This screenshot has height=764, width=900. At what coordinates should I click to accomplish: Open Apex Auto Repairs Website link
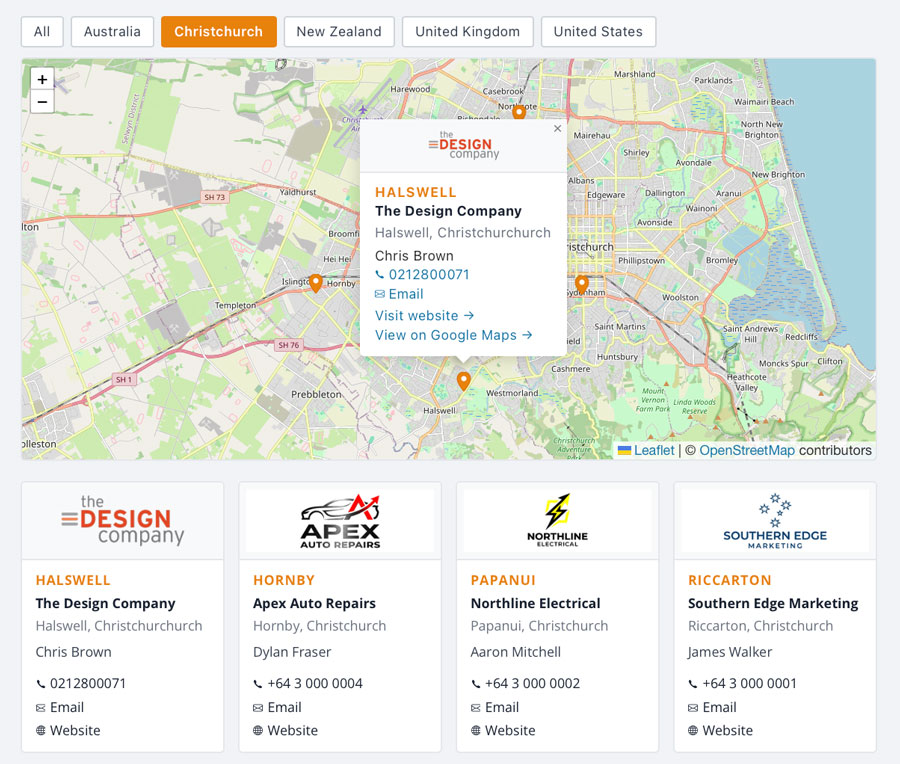point(292,730)
